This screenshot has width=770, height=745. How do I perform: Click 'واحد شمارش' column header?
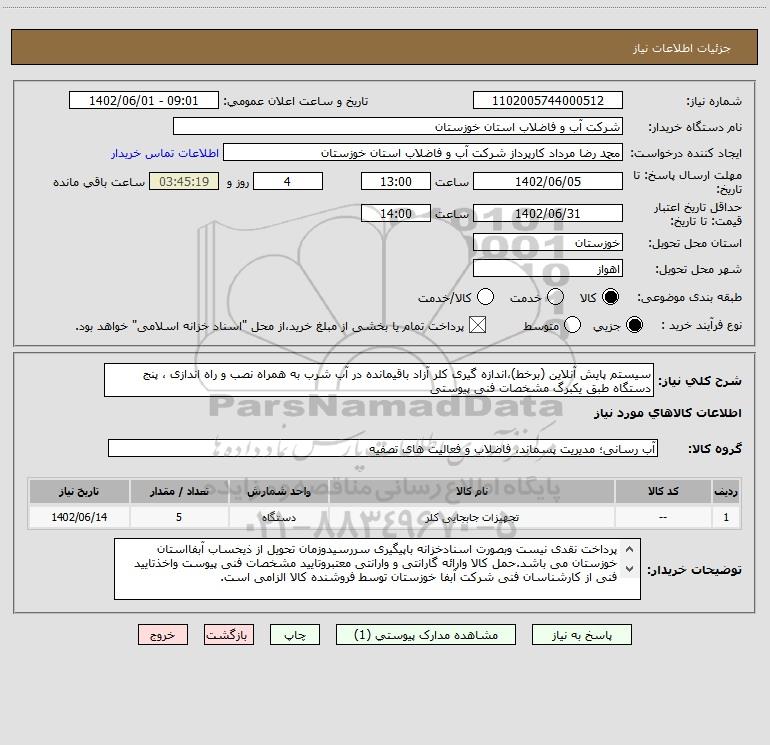pyautogui.click(x=278, y=491)
